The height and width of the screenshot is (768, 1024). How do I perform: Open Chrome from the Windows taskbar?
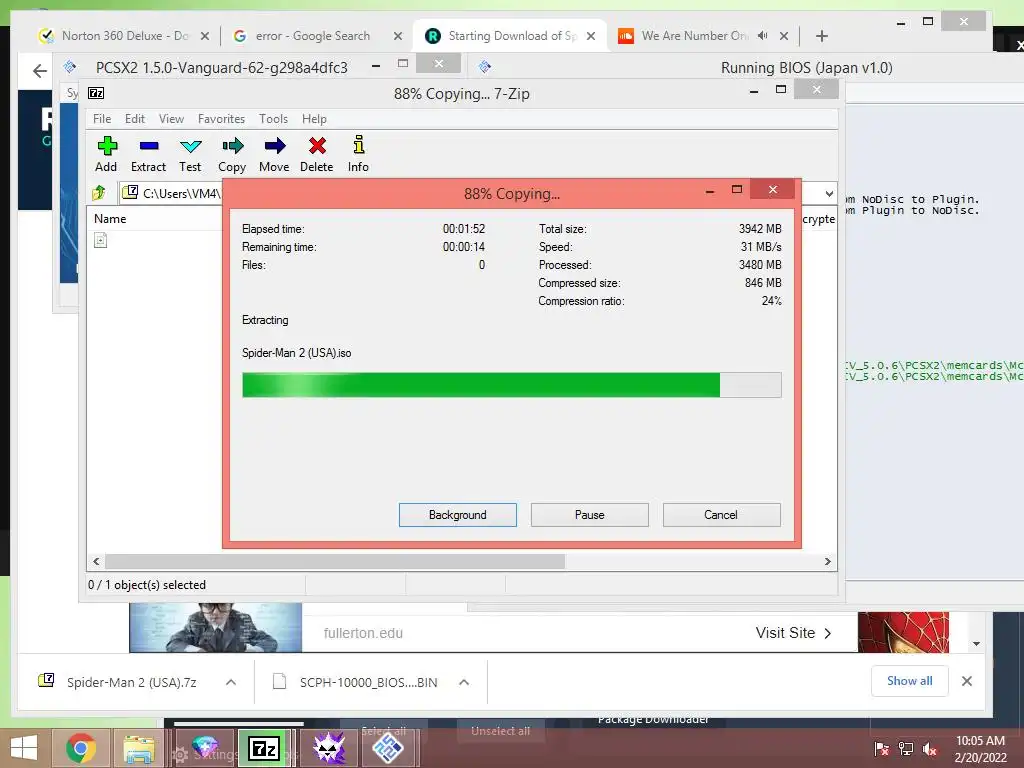[x=80, y=748]
